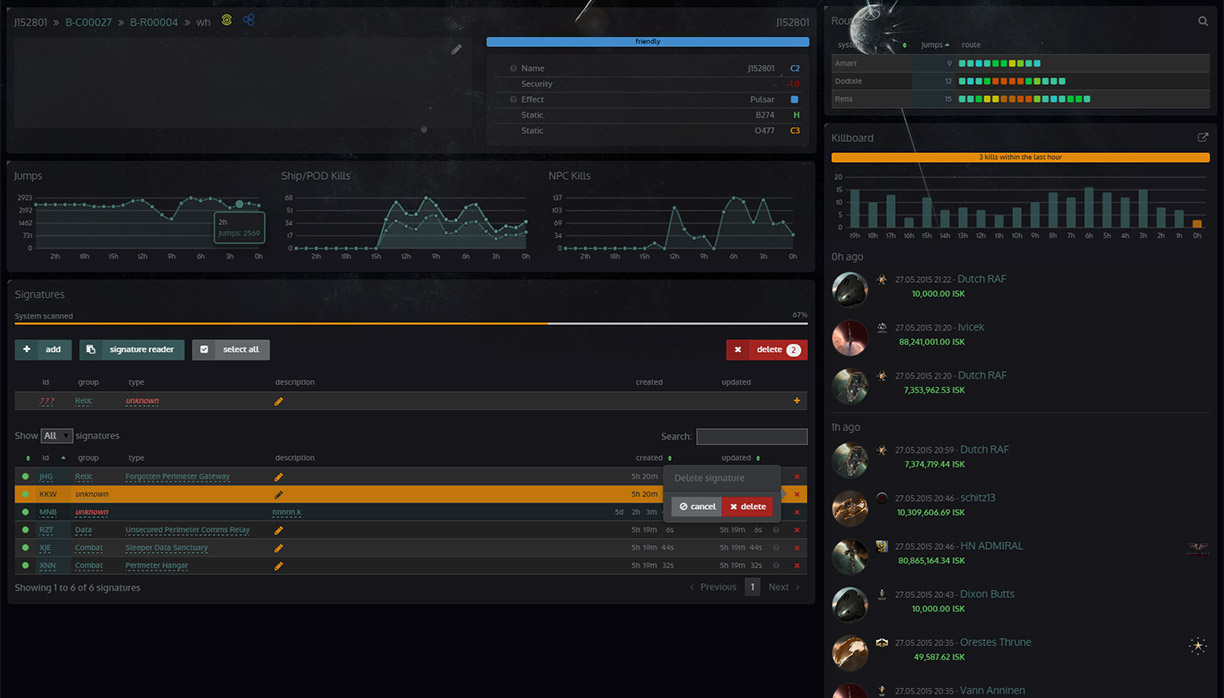Viewport: 1224px width, 698px height.
Task: Click the pencil icon in system description box
Action: [457, 49]
